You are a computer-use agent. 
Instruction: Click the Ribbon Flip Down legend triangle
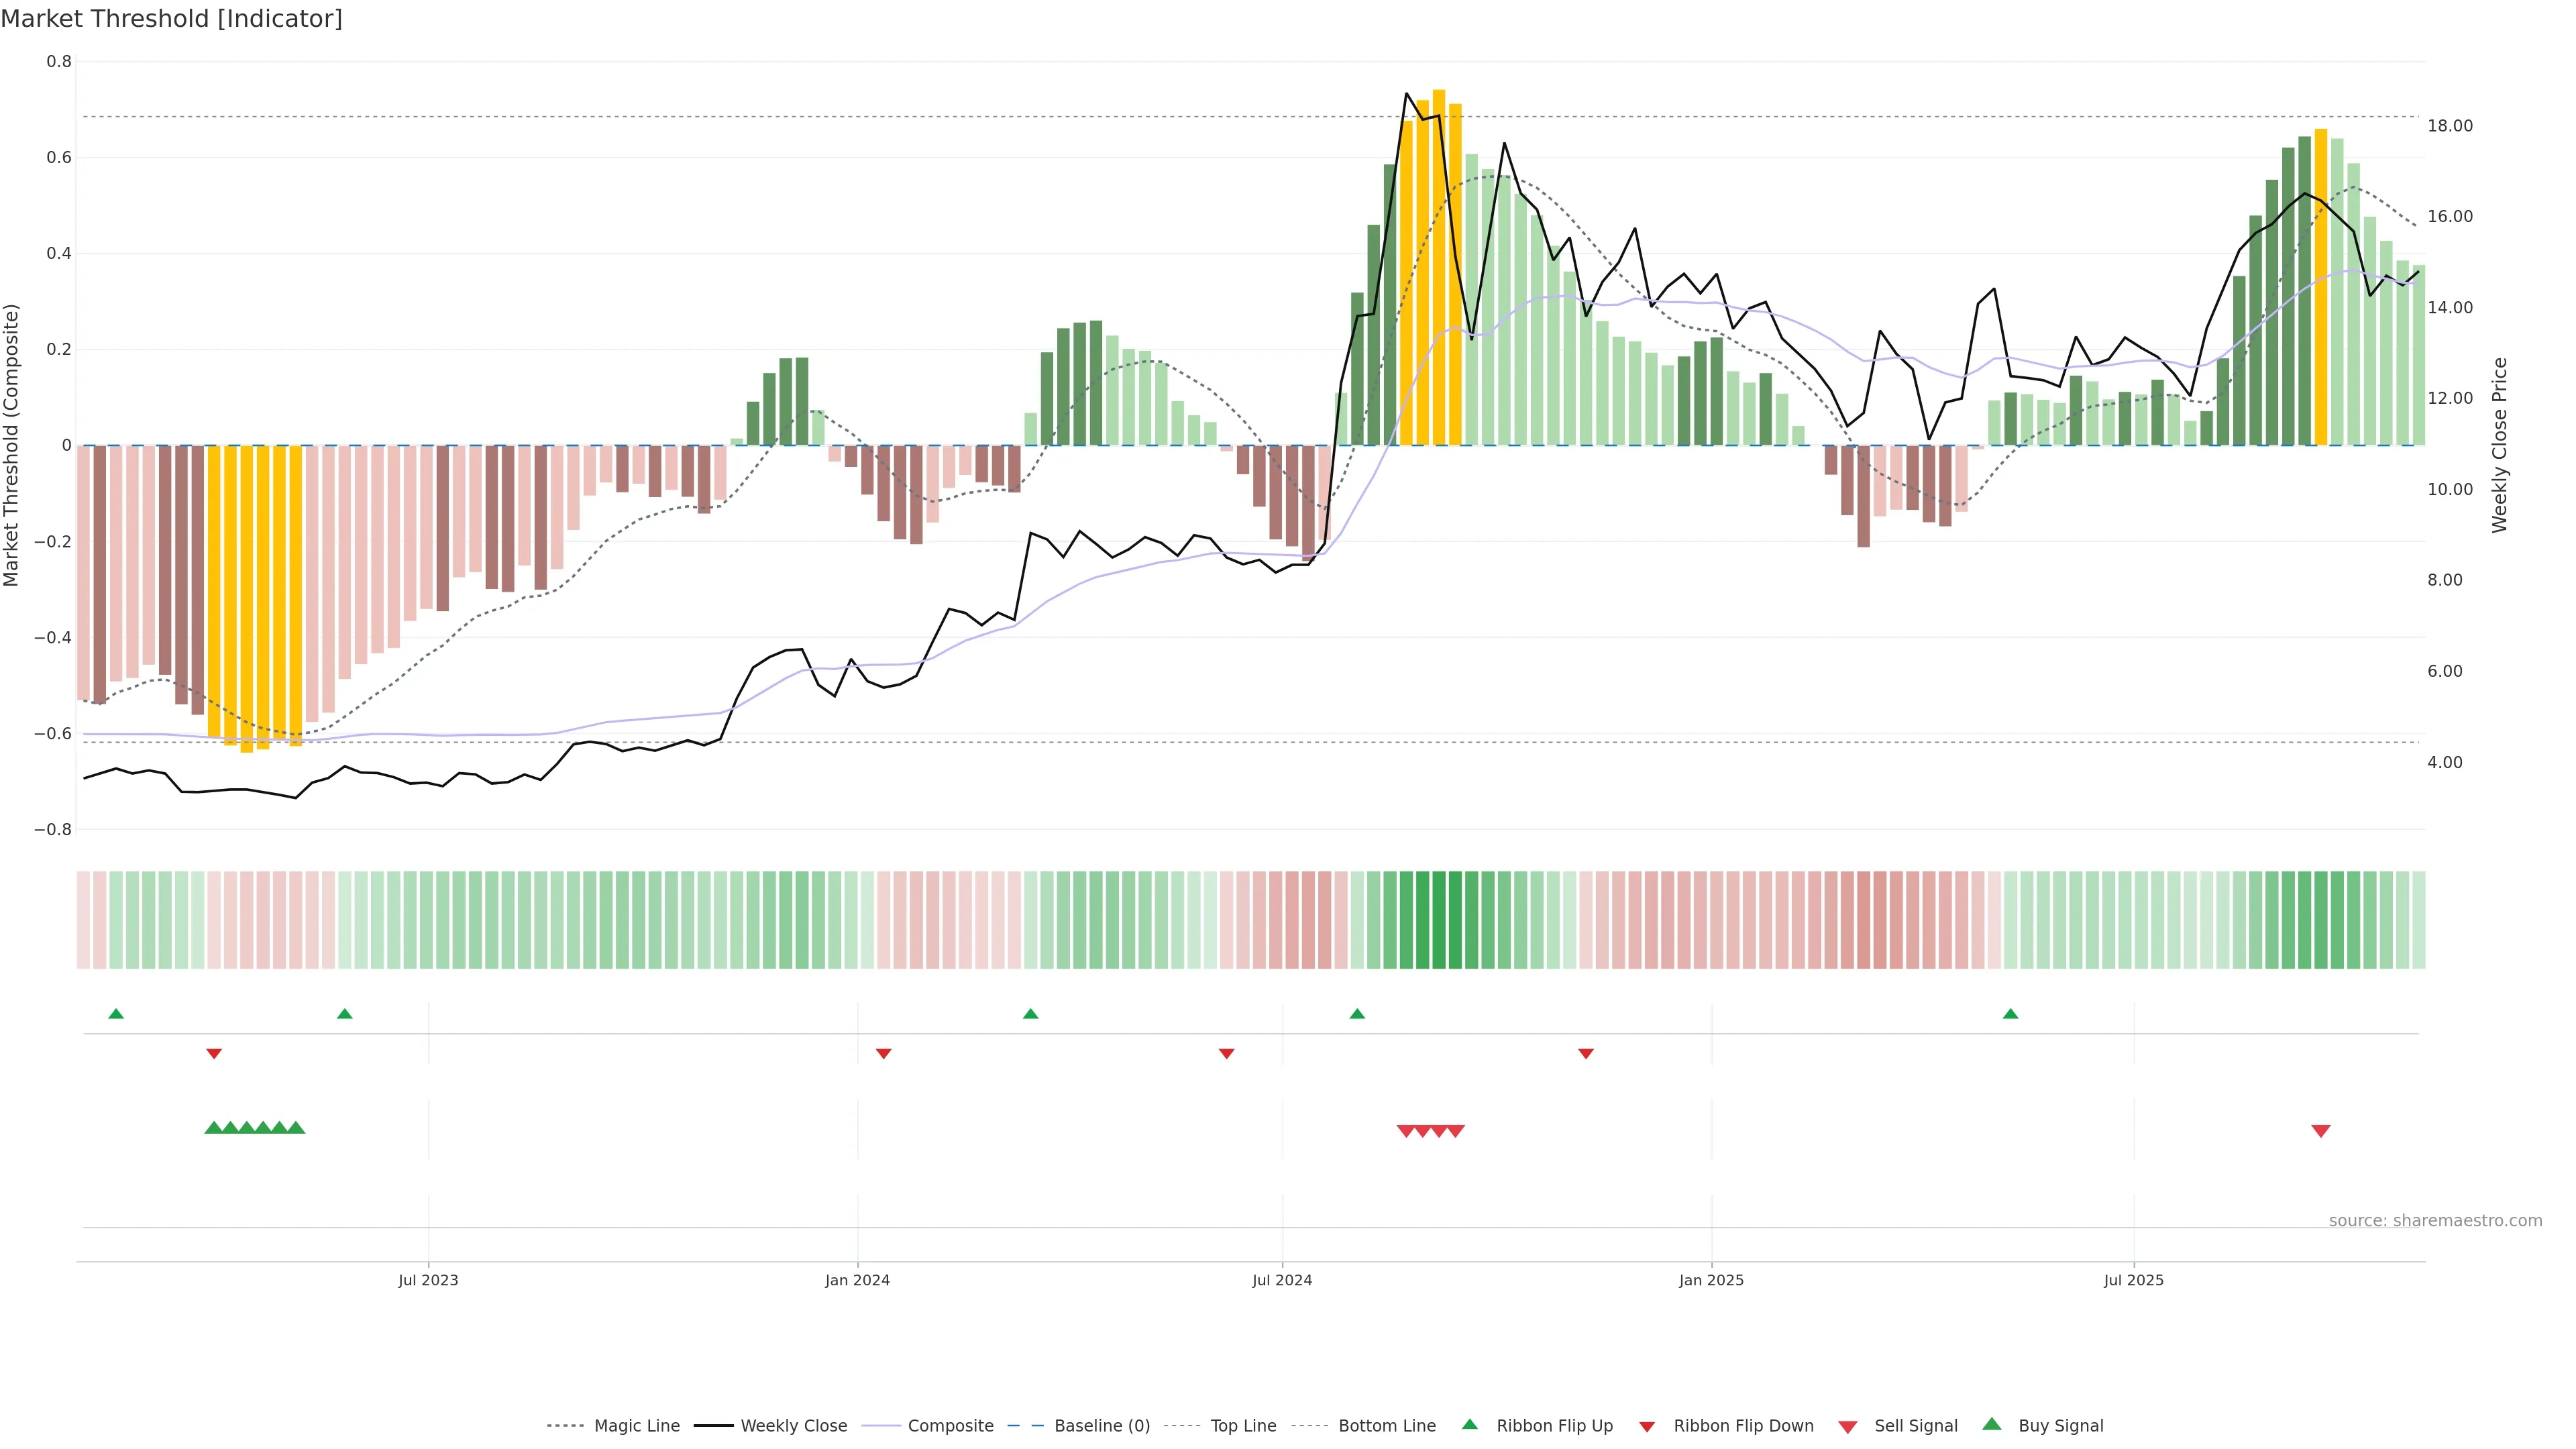click(x=1647, y=1427)
